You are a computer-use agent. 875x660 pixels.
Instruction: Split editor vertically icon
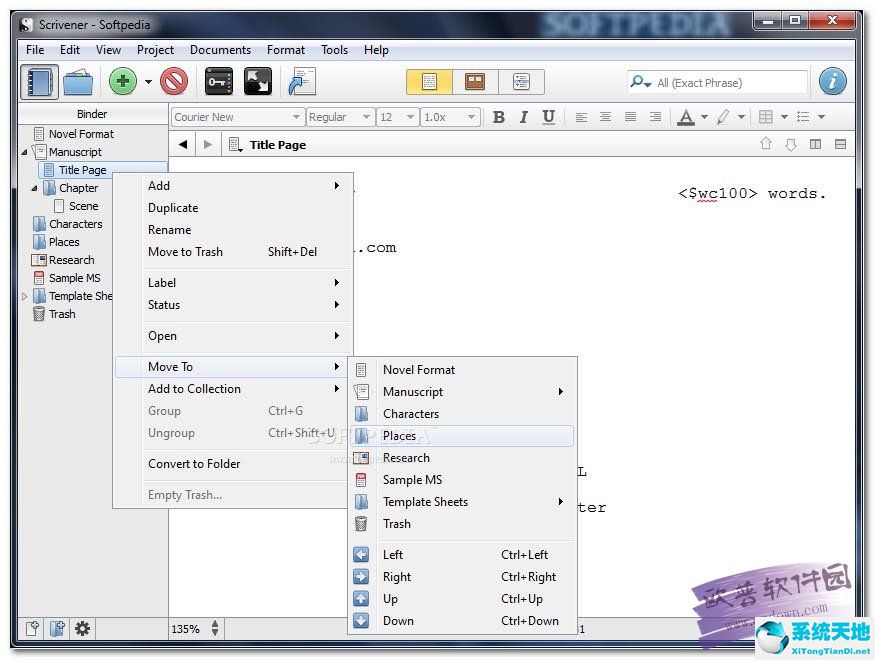pyautogui.click(x=815, y=144)
